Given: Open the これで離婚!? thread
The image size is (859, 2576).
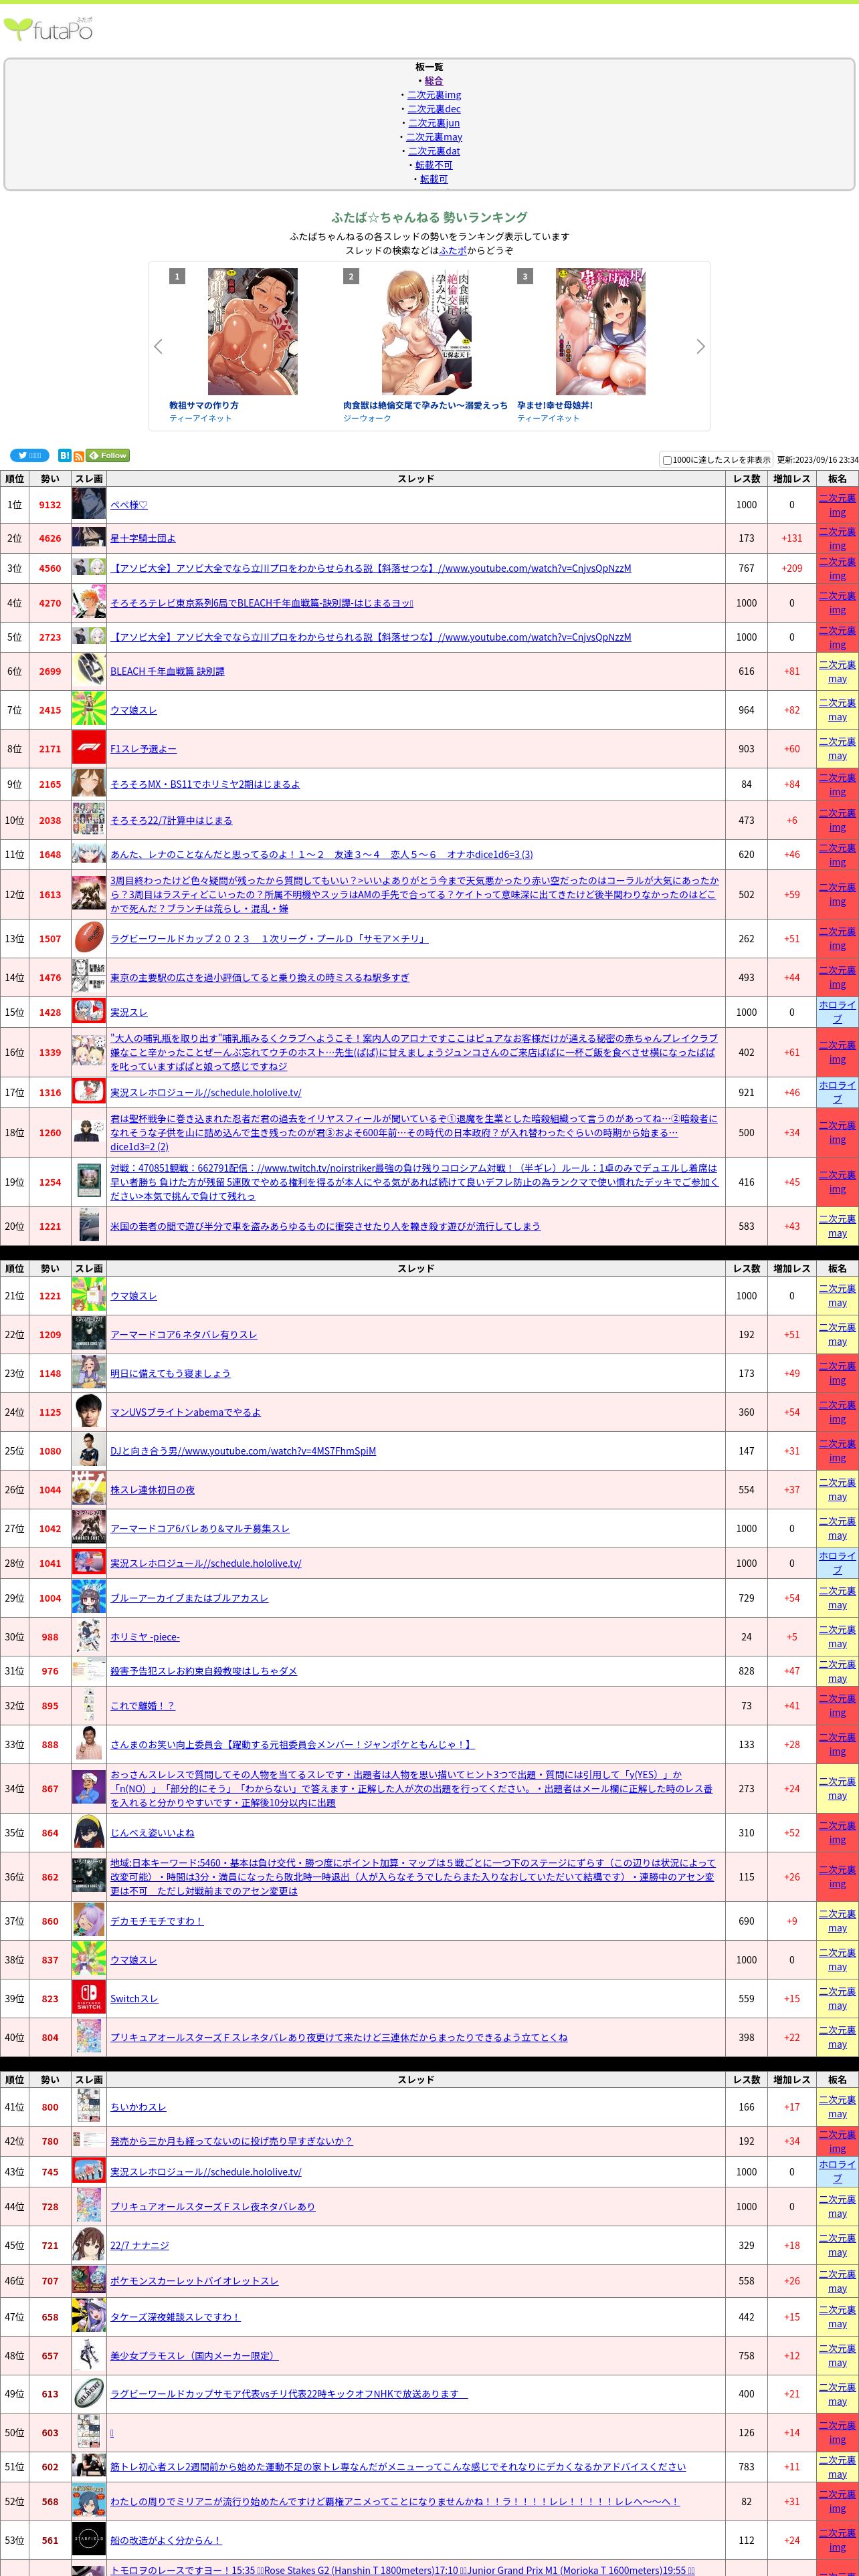Looking at the screenshot, I should pos(143,1706).
